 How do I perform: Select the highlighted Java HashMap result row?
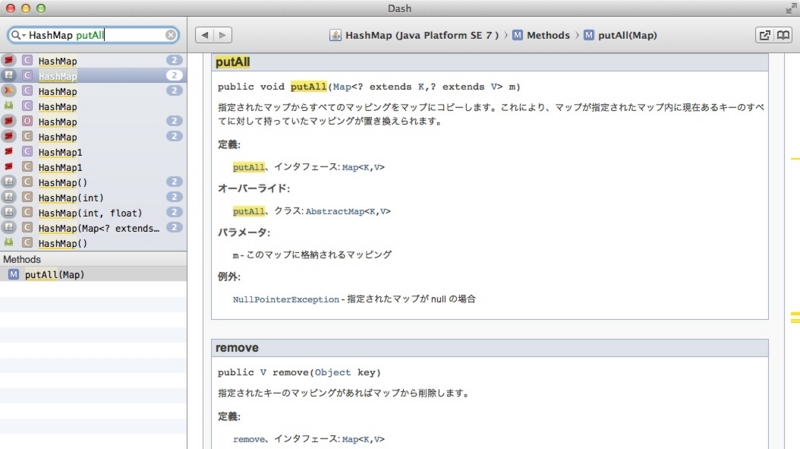pos(93,76)
